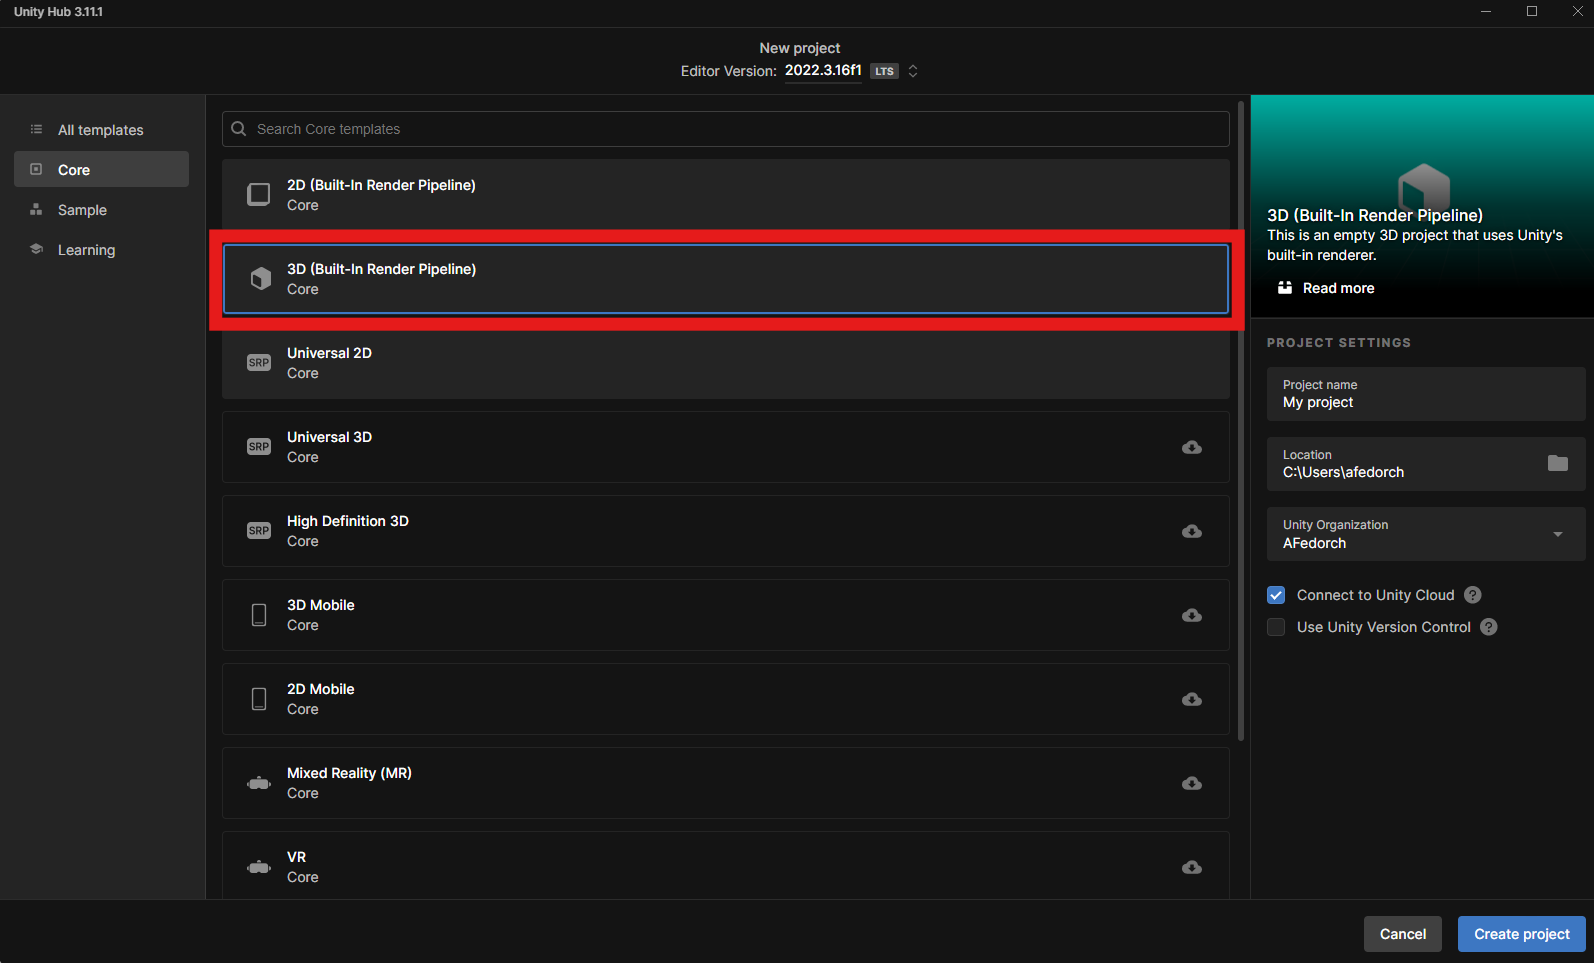Click the Mixed Reality headset icon

click(x=259, y=783)
